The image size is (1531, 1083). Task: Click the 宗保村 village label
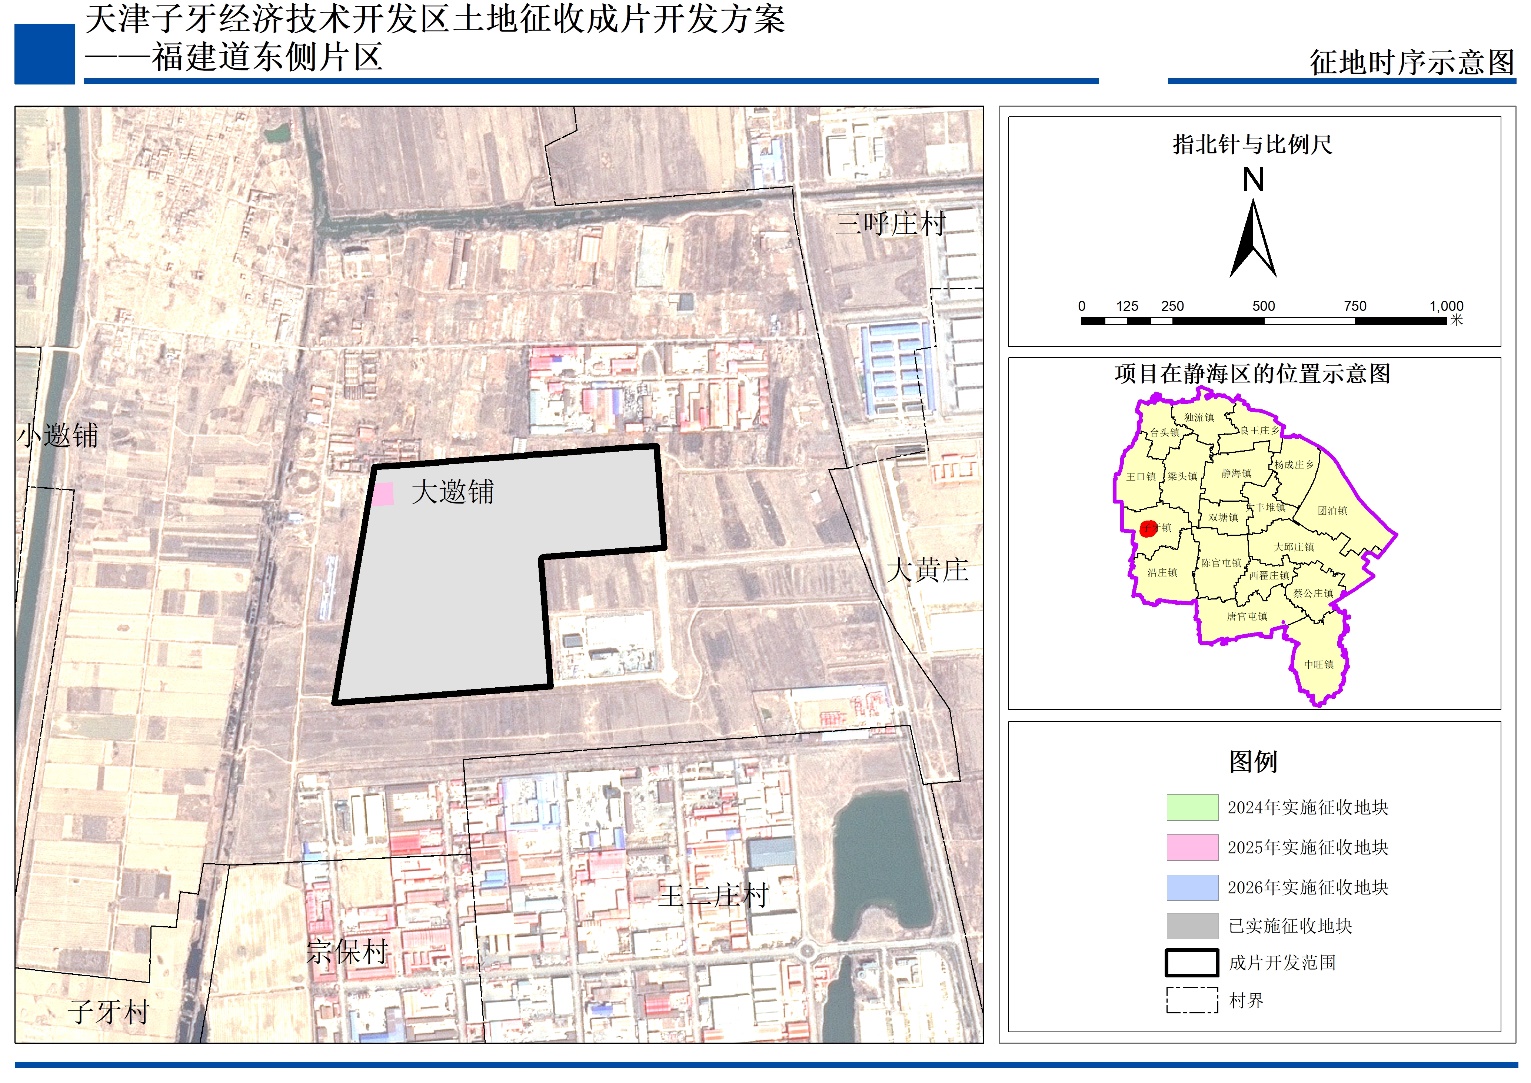[x=347, y=951]
